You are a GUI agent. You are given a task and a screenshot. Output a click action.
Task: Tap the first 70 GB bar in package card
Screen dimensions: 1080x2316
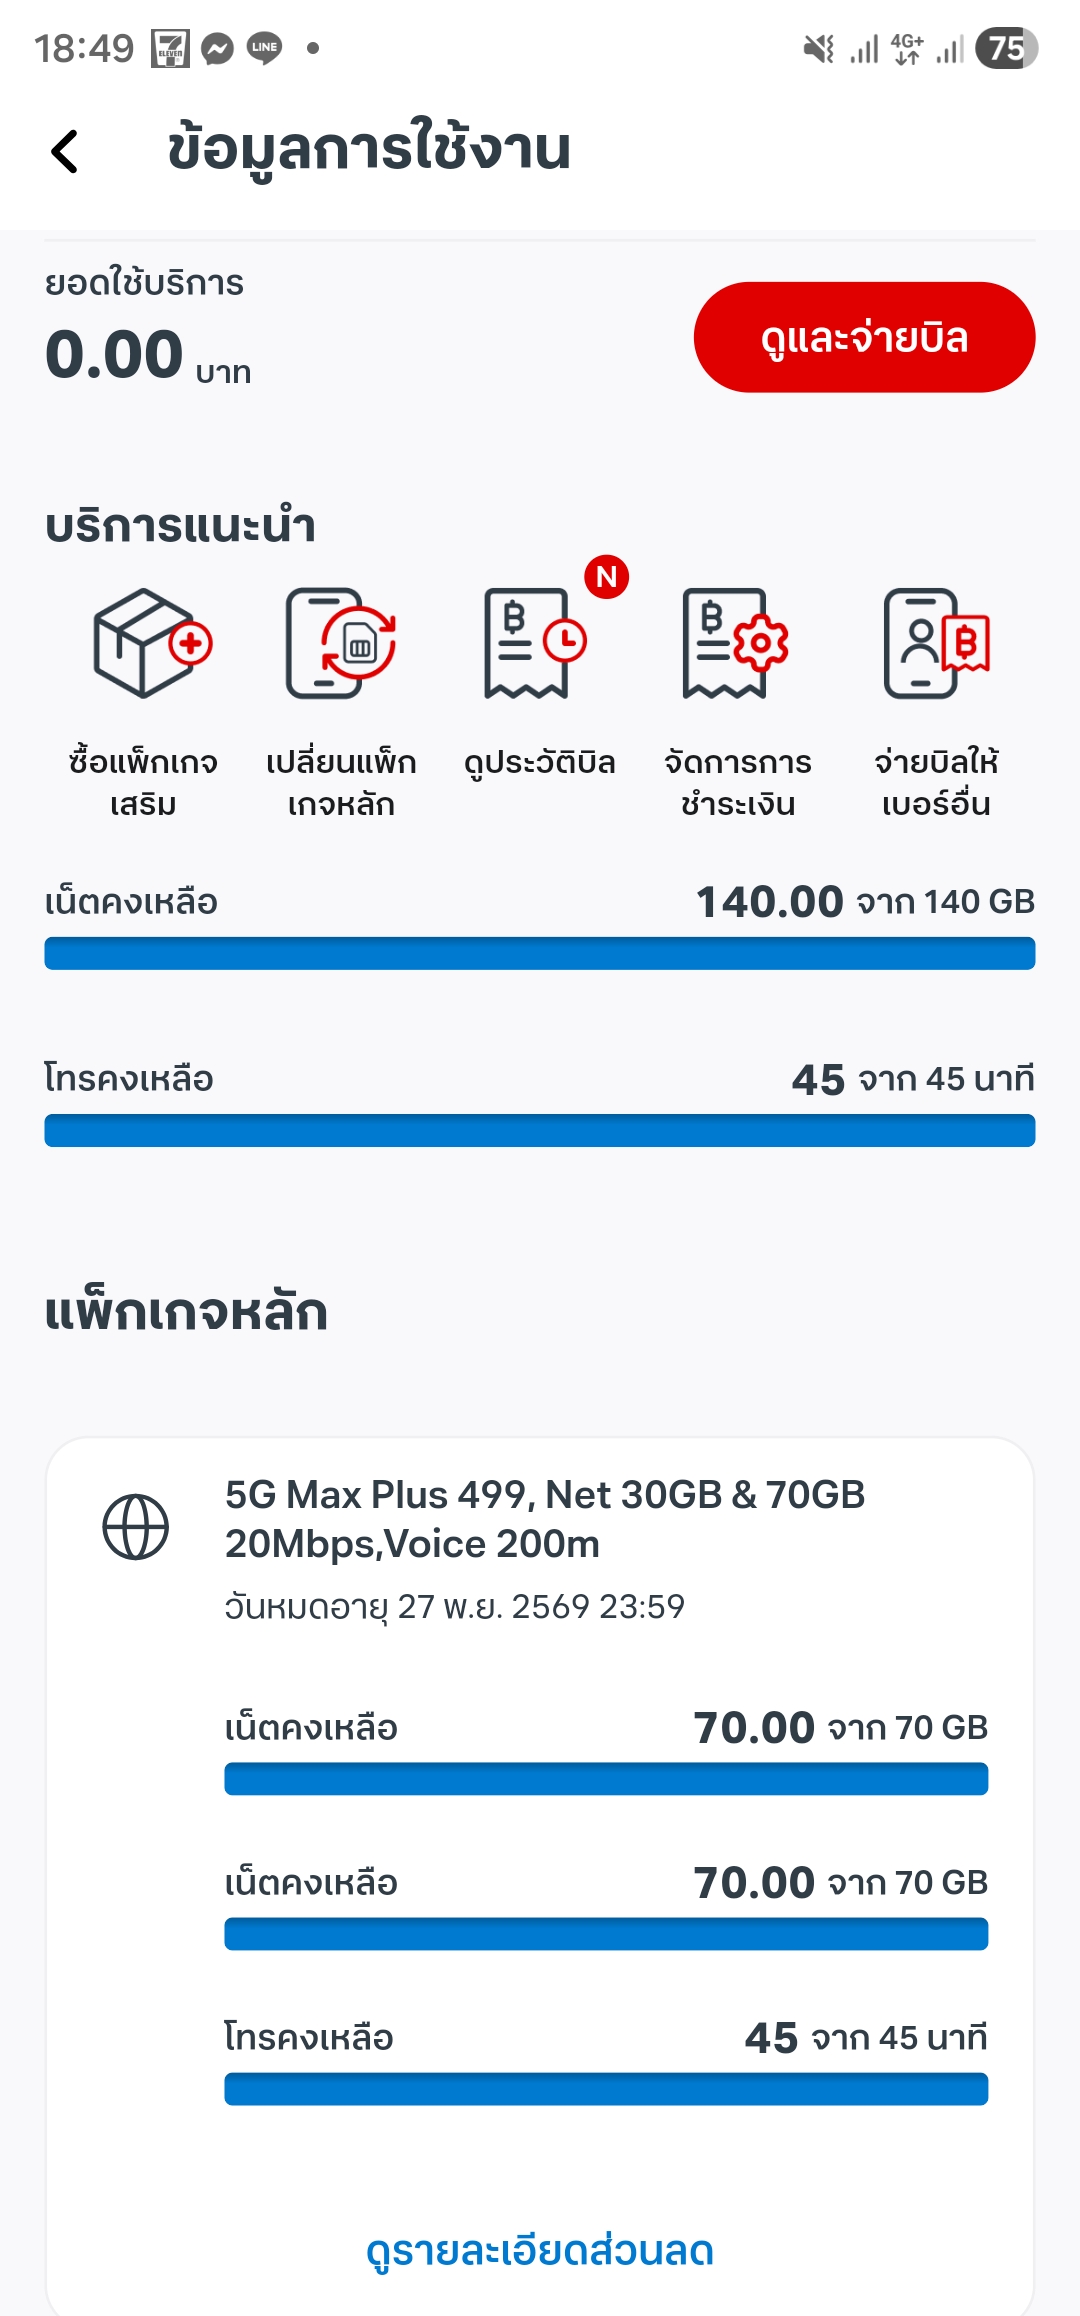point(606,1779)
